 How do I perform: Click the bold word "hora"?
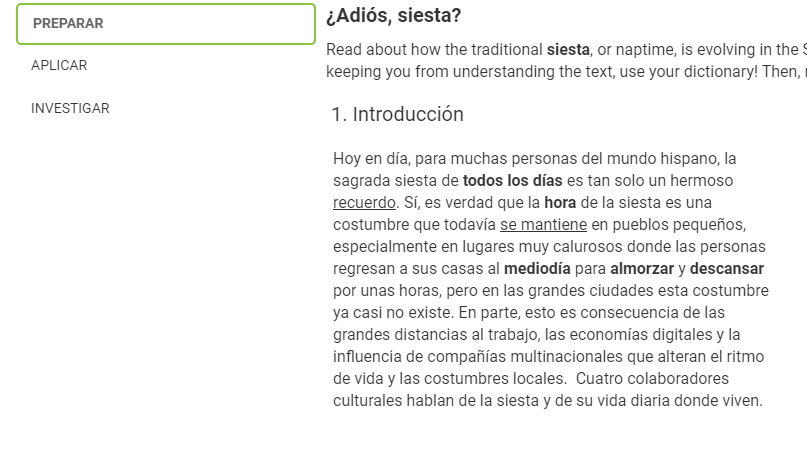point(560,202)
